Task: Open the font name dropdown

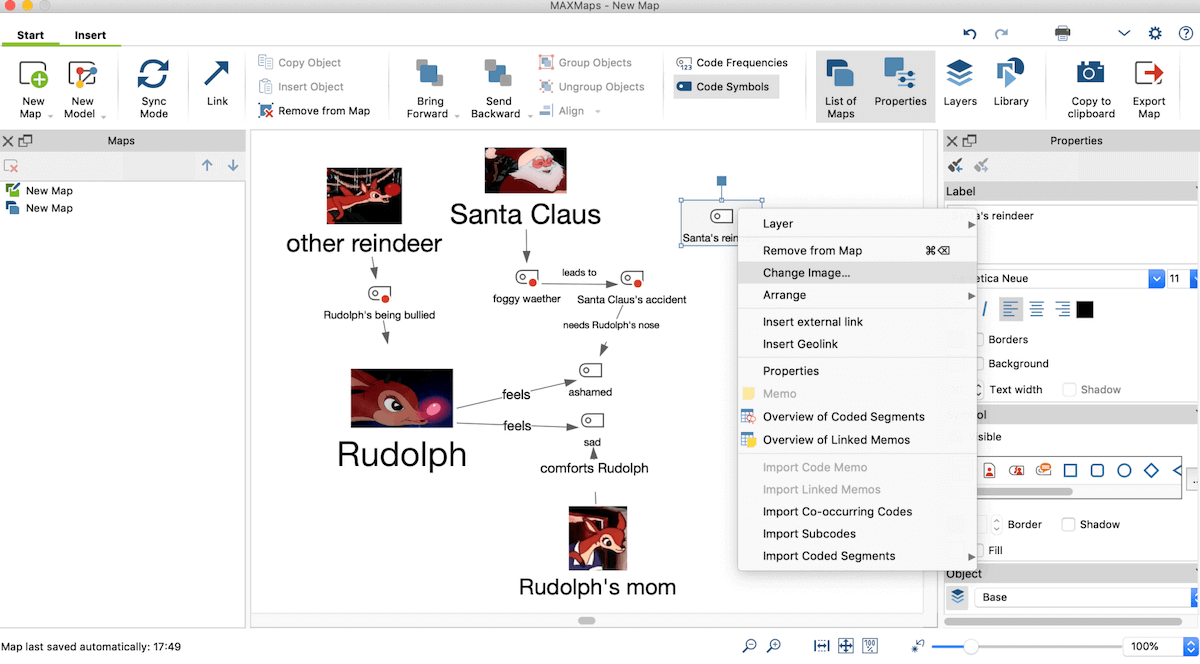Action: 1157,279
